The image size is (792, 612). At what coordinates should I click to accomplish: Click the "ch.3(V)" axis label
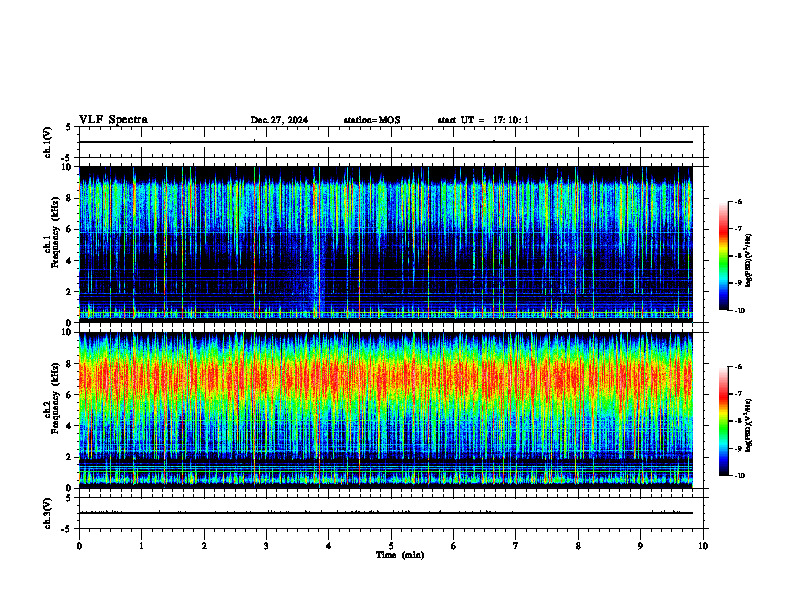[48, 513]
